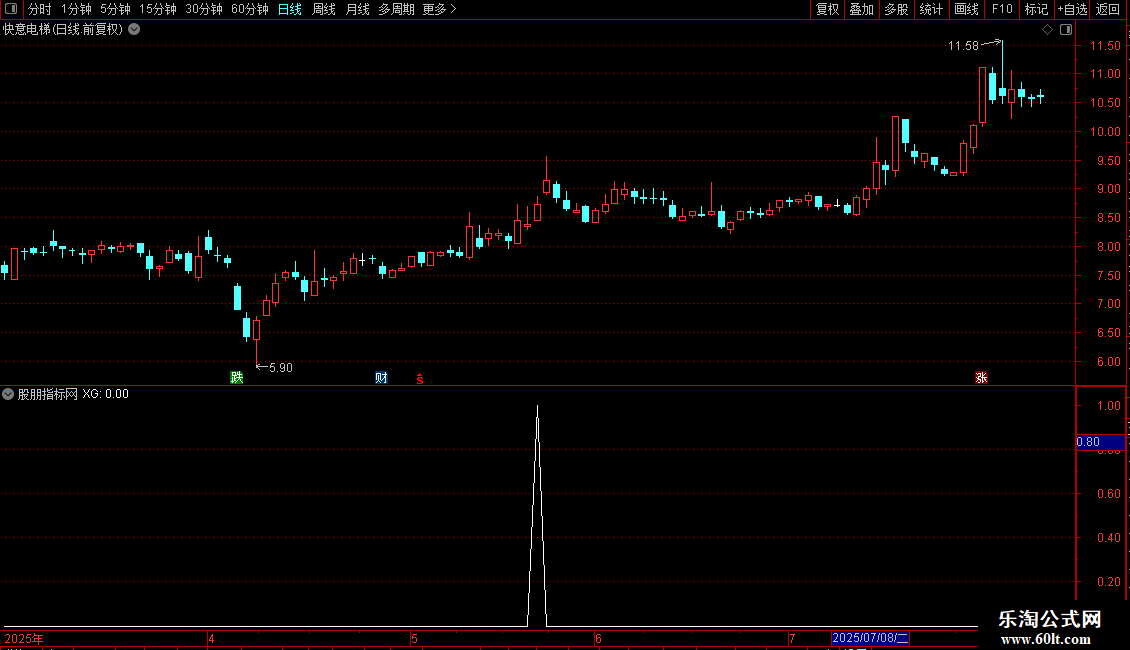Image resolution: width=1130 pixels, height=650 pixels.
Task: Click the 11.58 high price label
Action: (963, 46)
